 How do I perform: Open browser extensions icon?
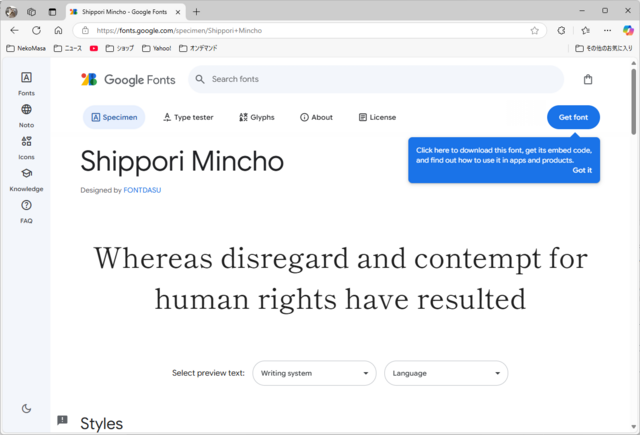(562, 31)
